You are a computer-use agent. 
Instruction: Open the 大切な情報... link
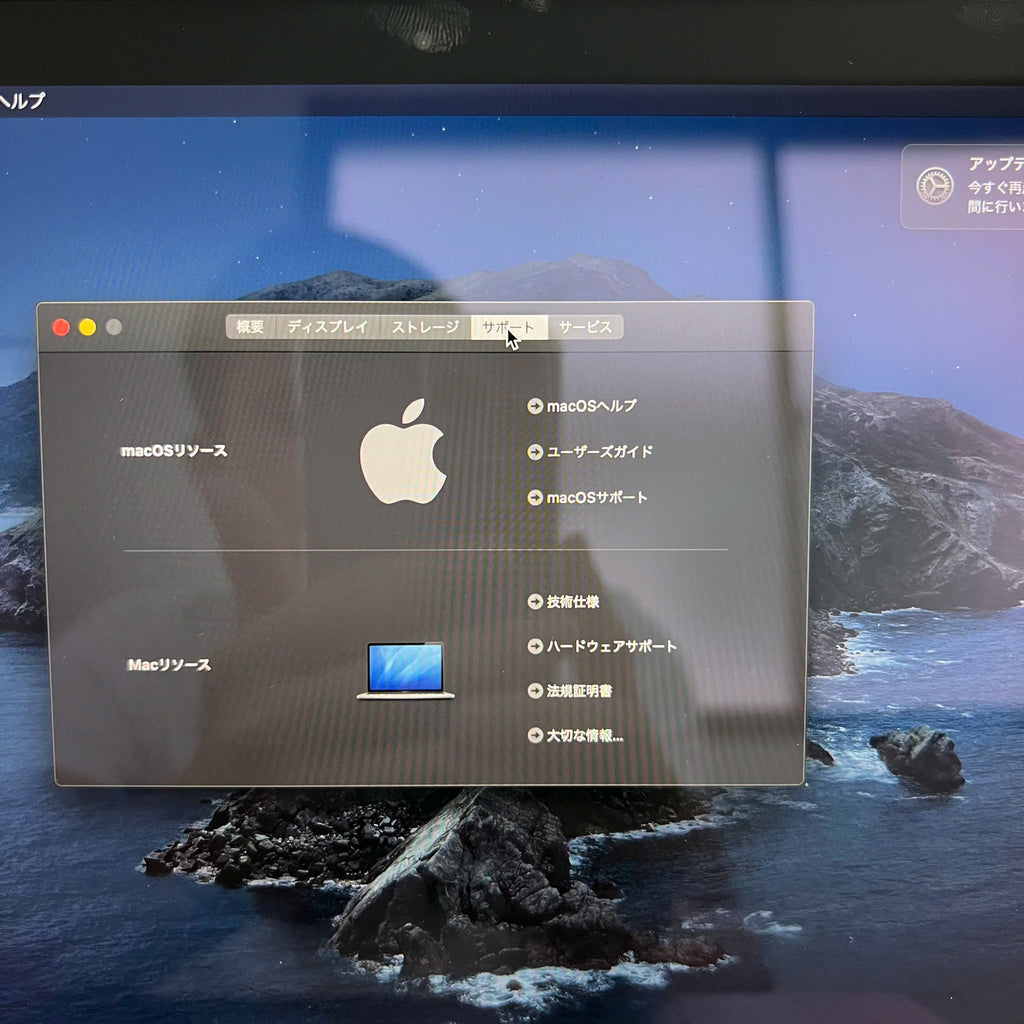click(584, 736)
